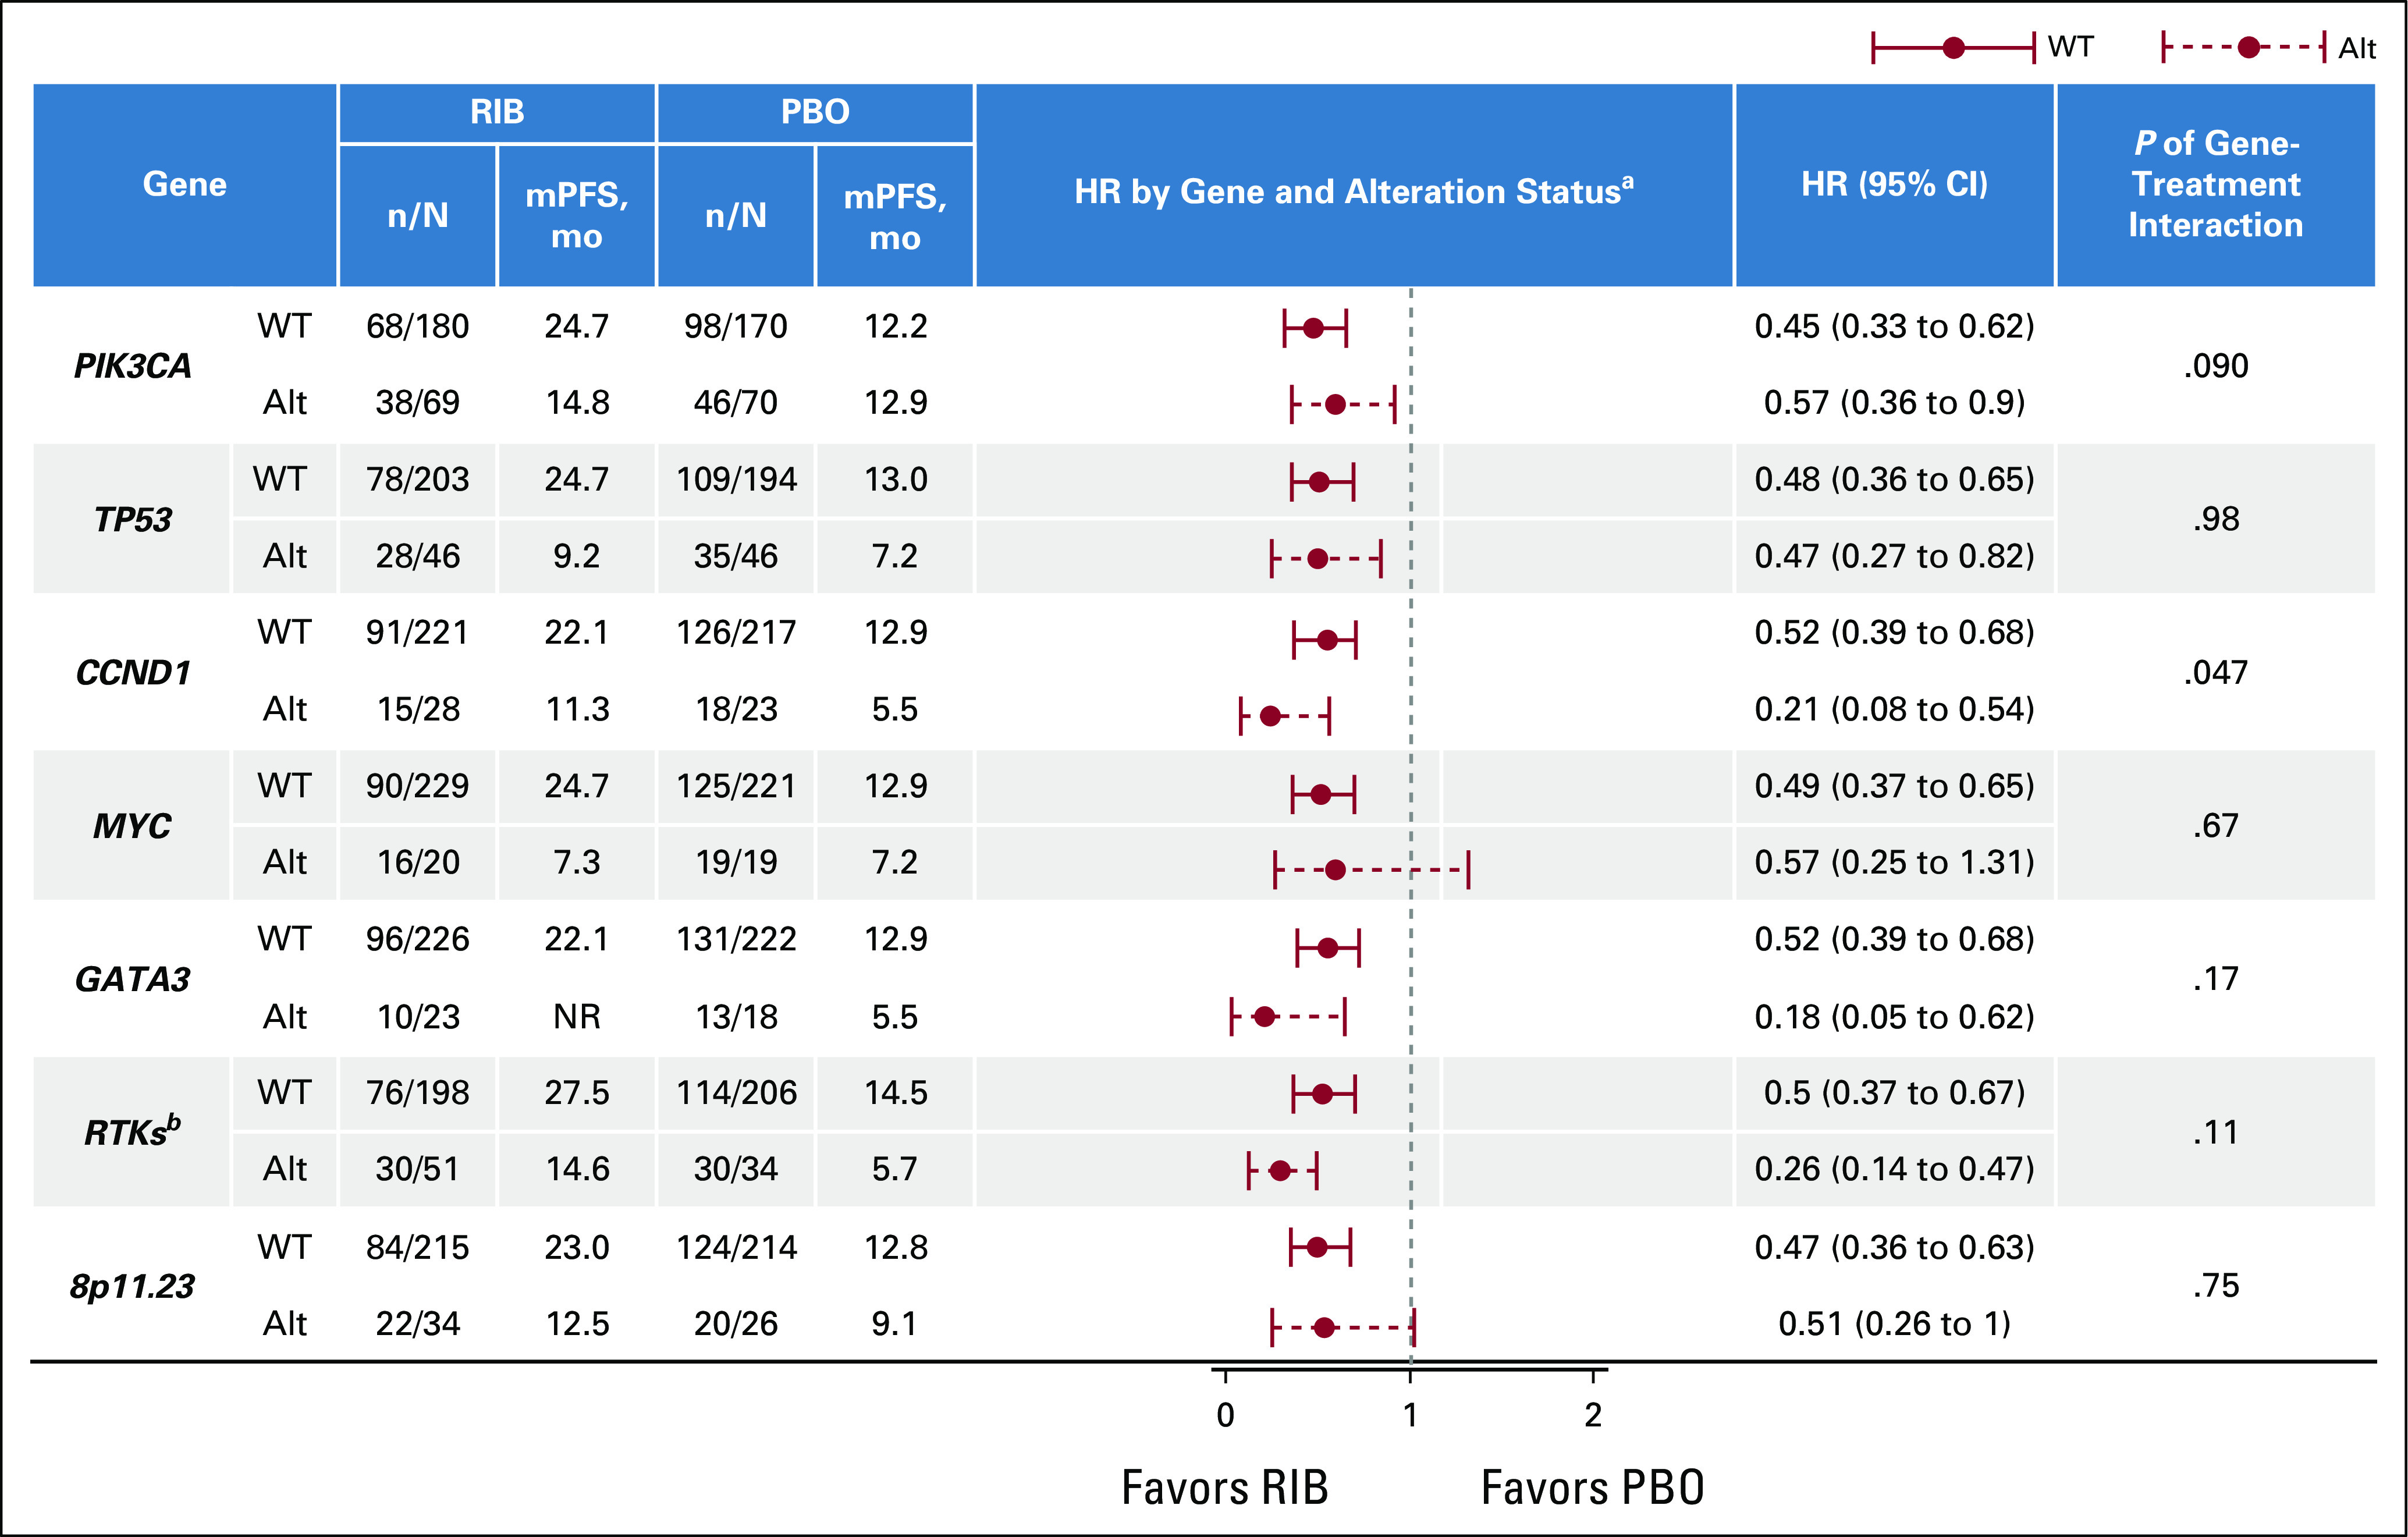Click value 91/221 in CCND1 WT row
This screenshot has height=1537, width=2408.
[417, 632]
